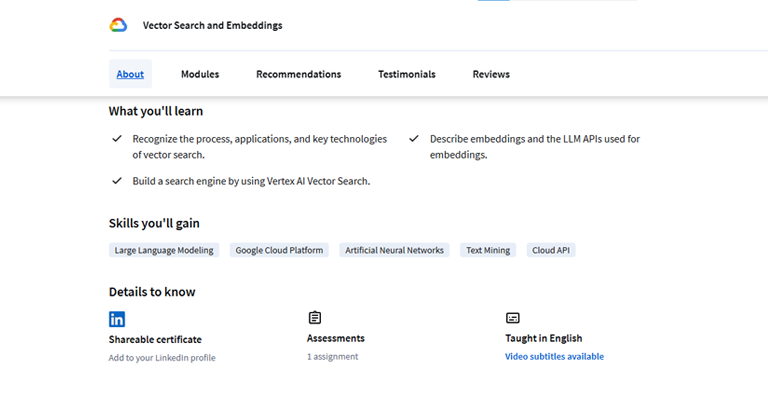Screen dimensions: 768x395
Task: Click the Cloud API skill tag
Action: 551,250
